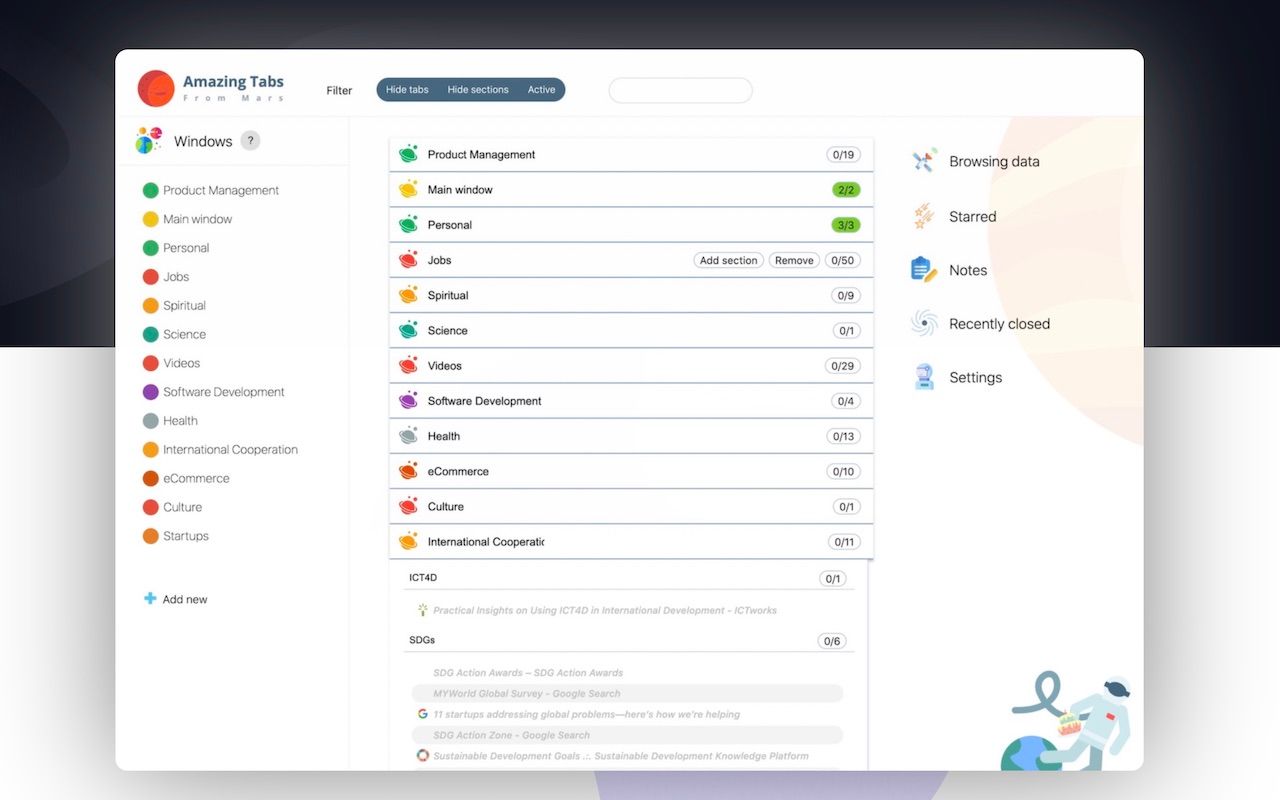
Task: Expand the Software Development window row
Action: 631,401
